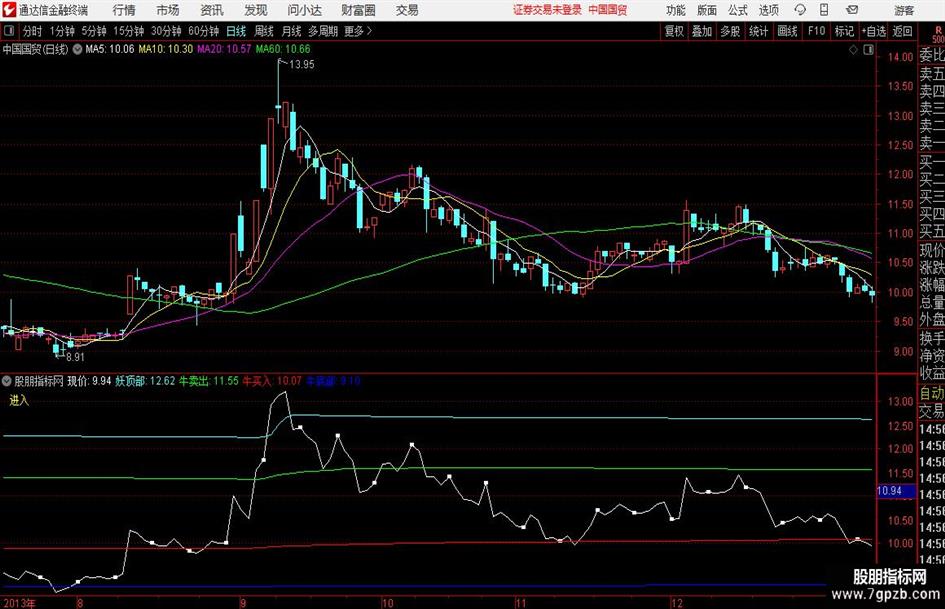Viewport: 945px width, 609px height.
Task: Open the 交易 menu
Action: coord(407,10)
